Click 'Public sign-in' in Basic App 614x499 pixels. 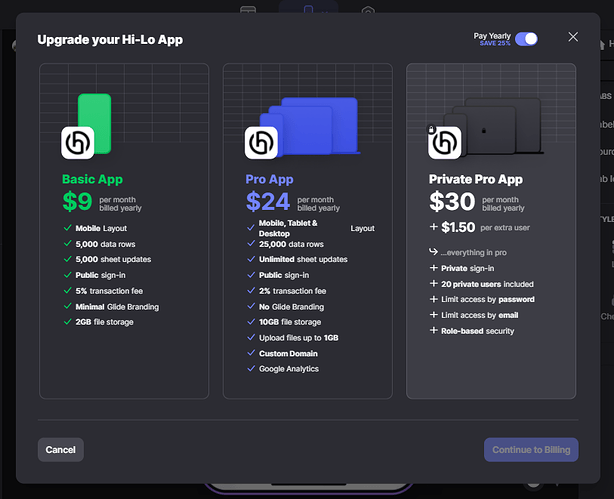(x=100, y=275)
